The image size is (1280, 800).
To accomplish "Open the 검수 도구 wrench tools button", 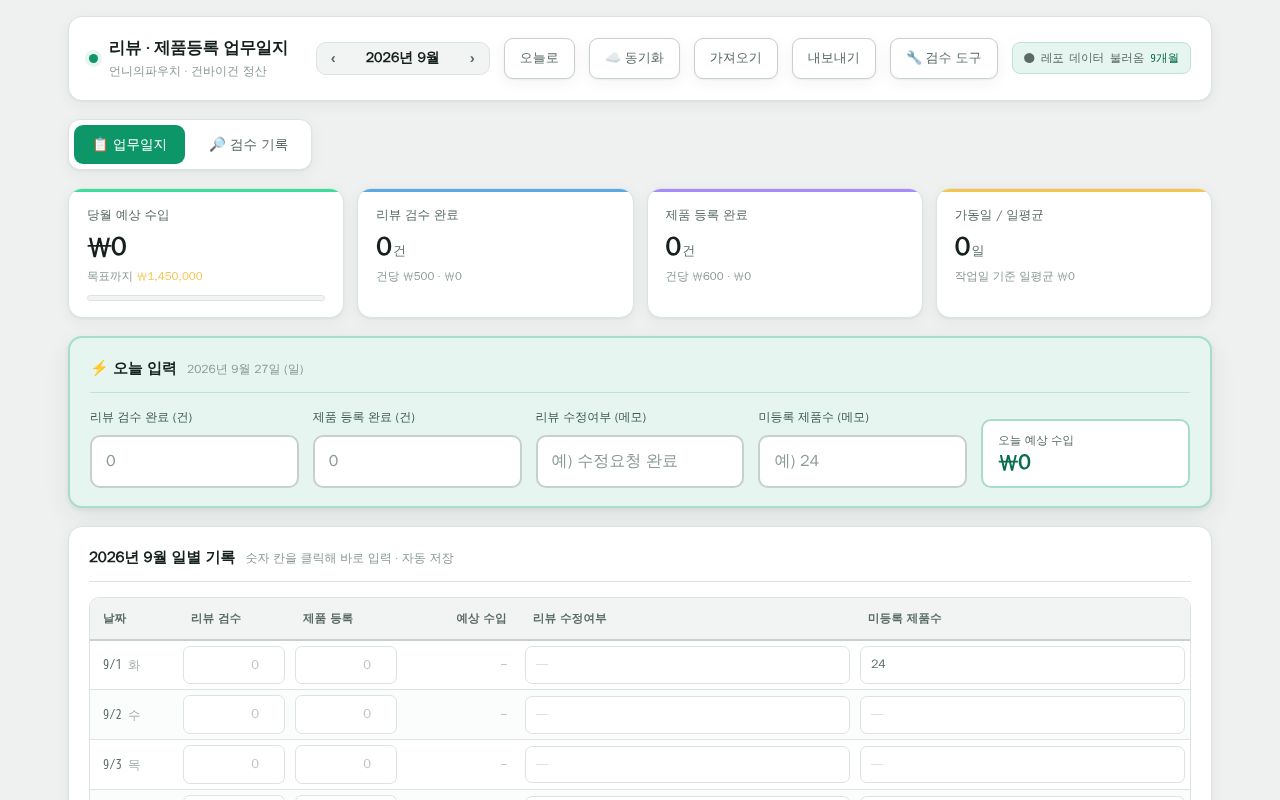I will [x=943, y=58].
